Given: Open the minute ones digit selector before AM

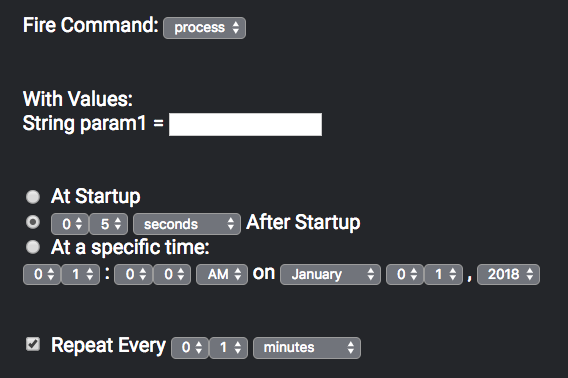Looking at the screenshot, I should [172, 274].
